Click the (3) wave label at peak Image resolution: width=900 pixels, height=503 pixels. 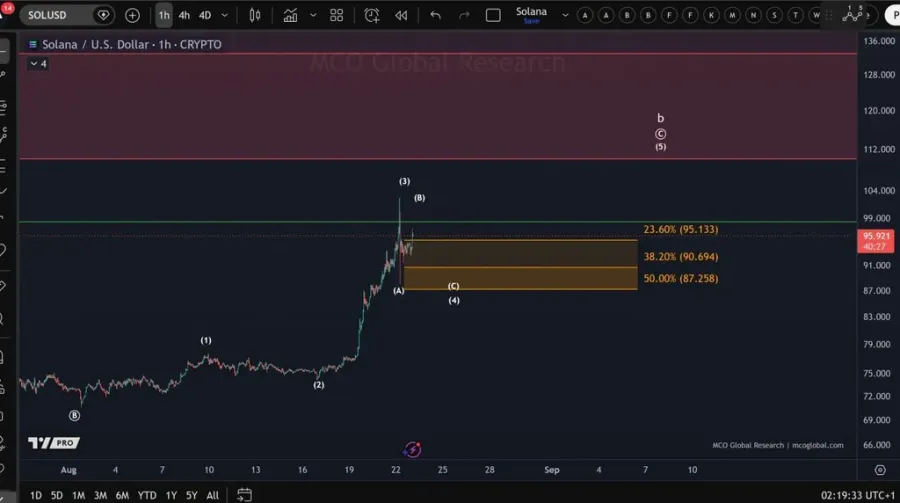point(405,181)
